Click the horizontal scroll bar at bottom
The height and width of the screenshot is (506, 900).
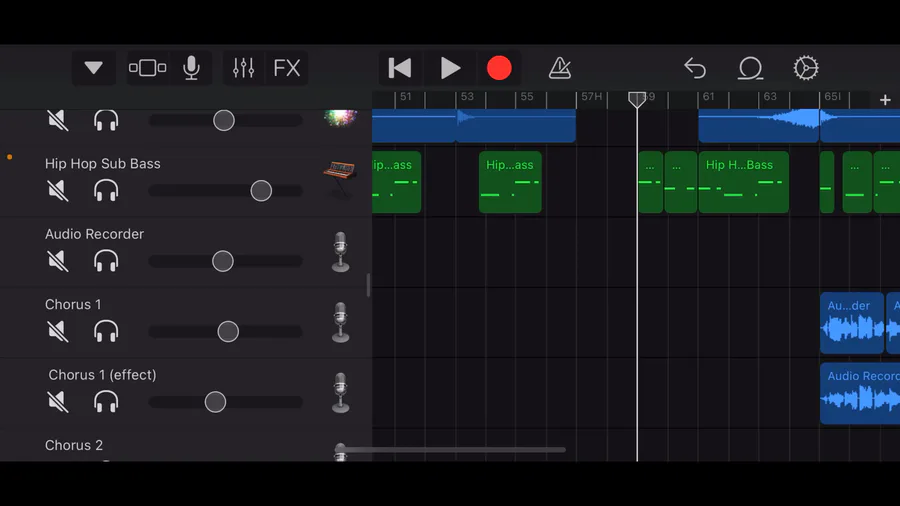click(x=453, y=450)
